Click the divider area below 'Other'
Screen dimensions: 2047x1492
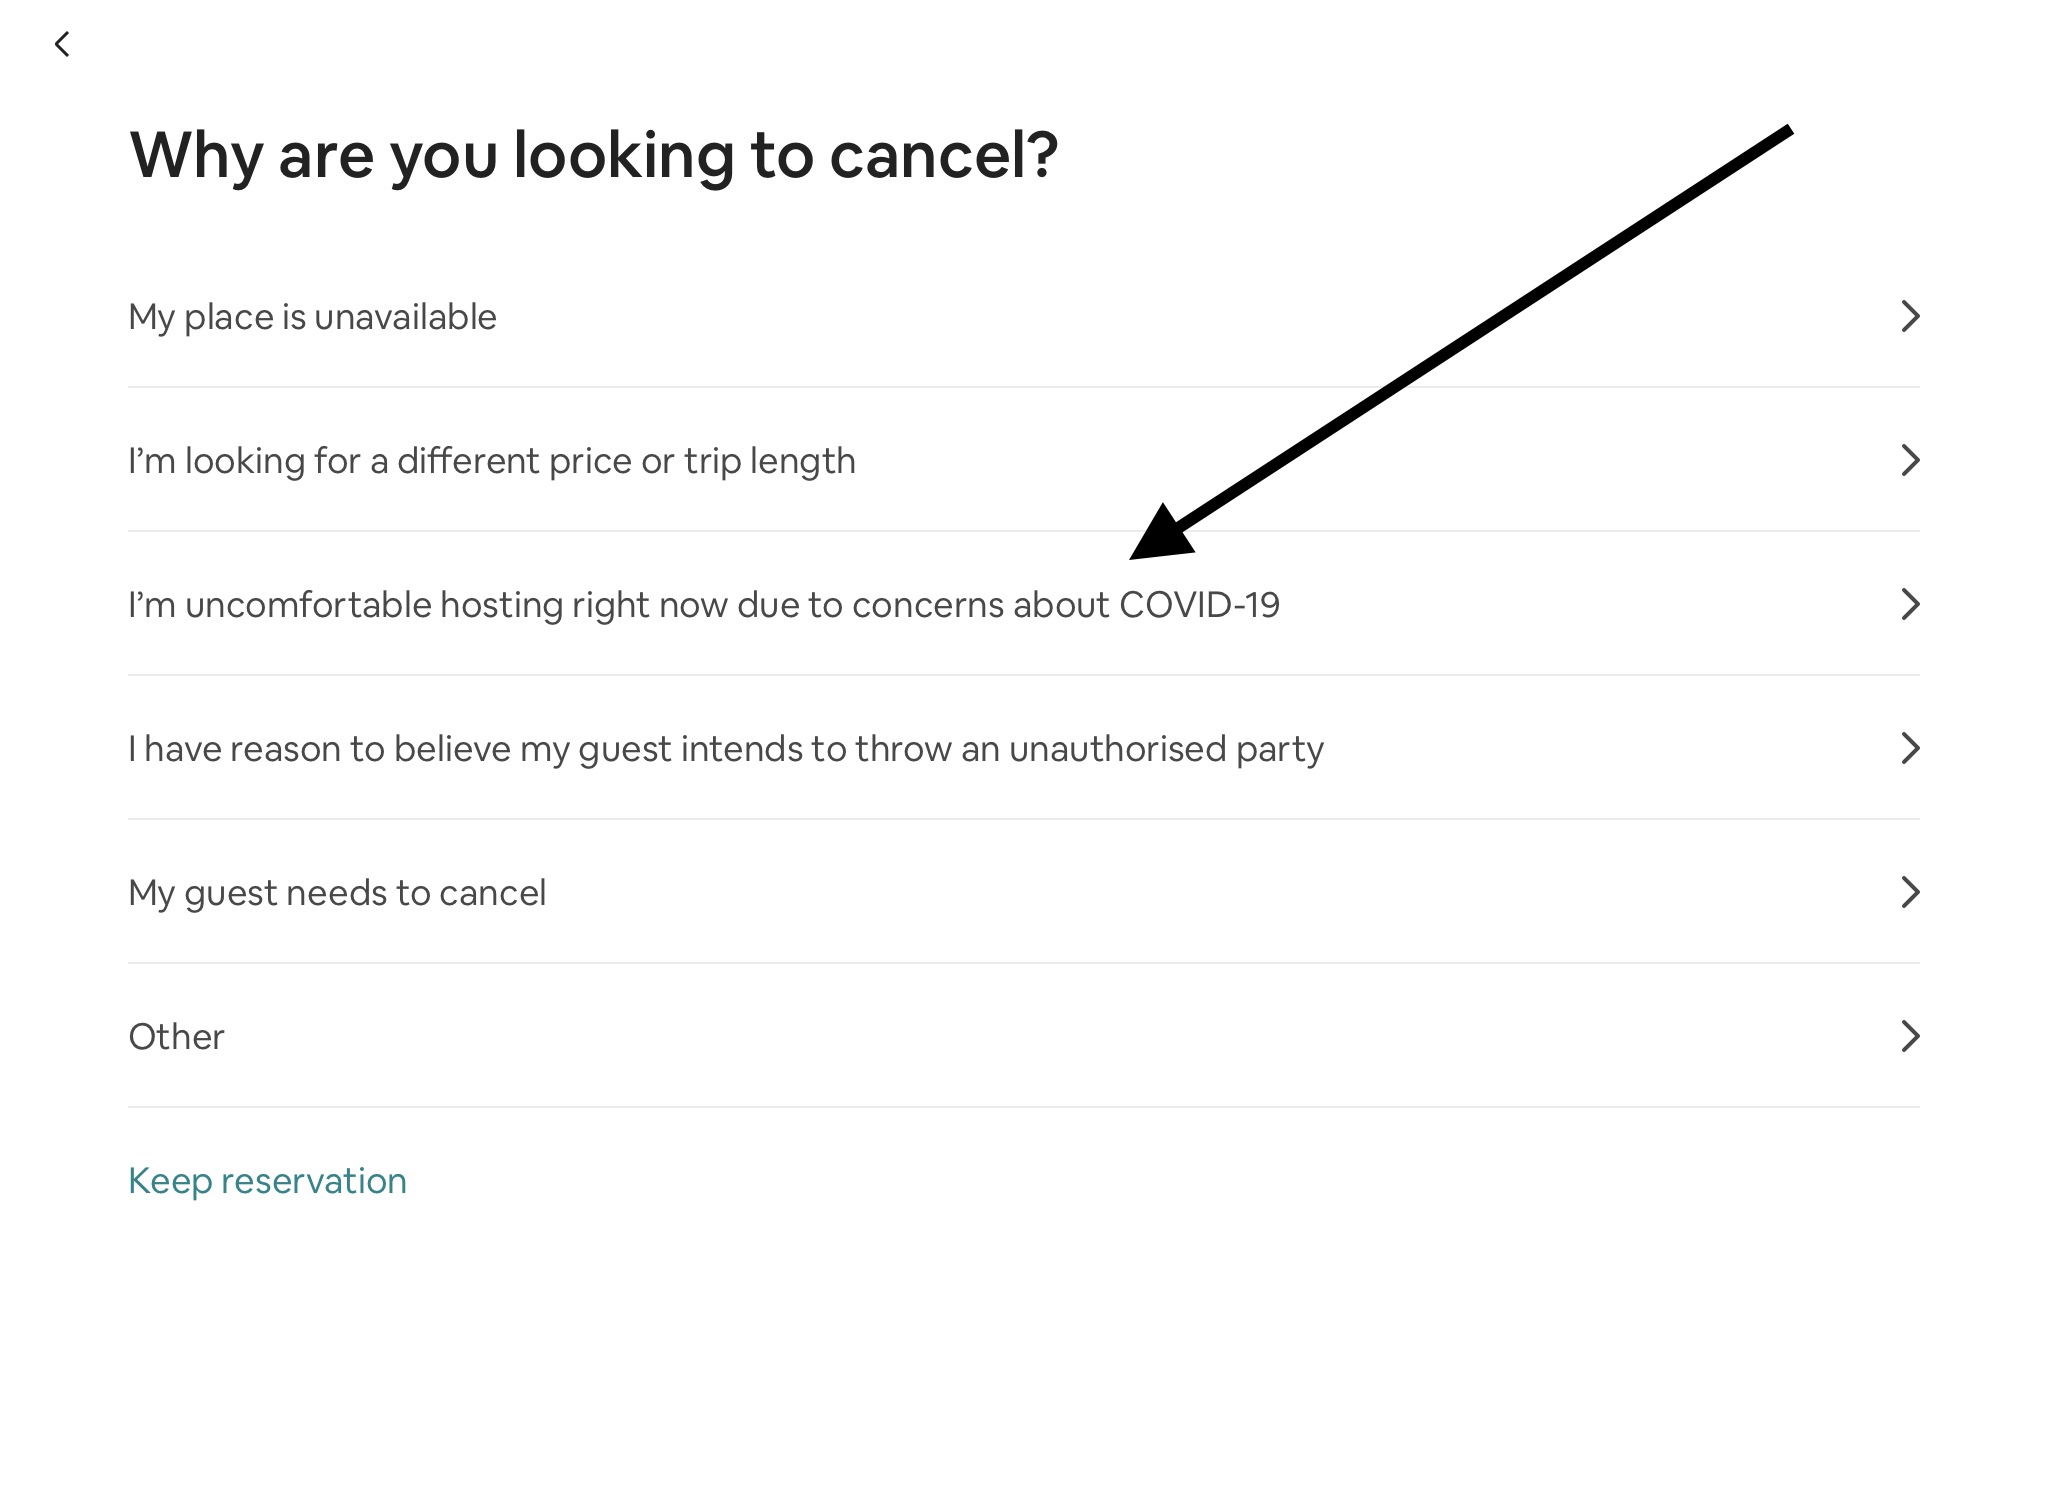point(1024,1108)
